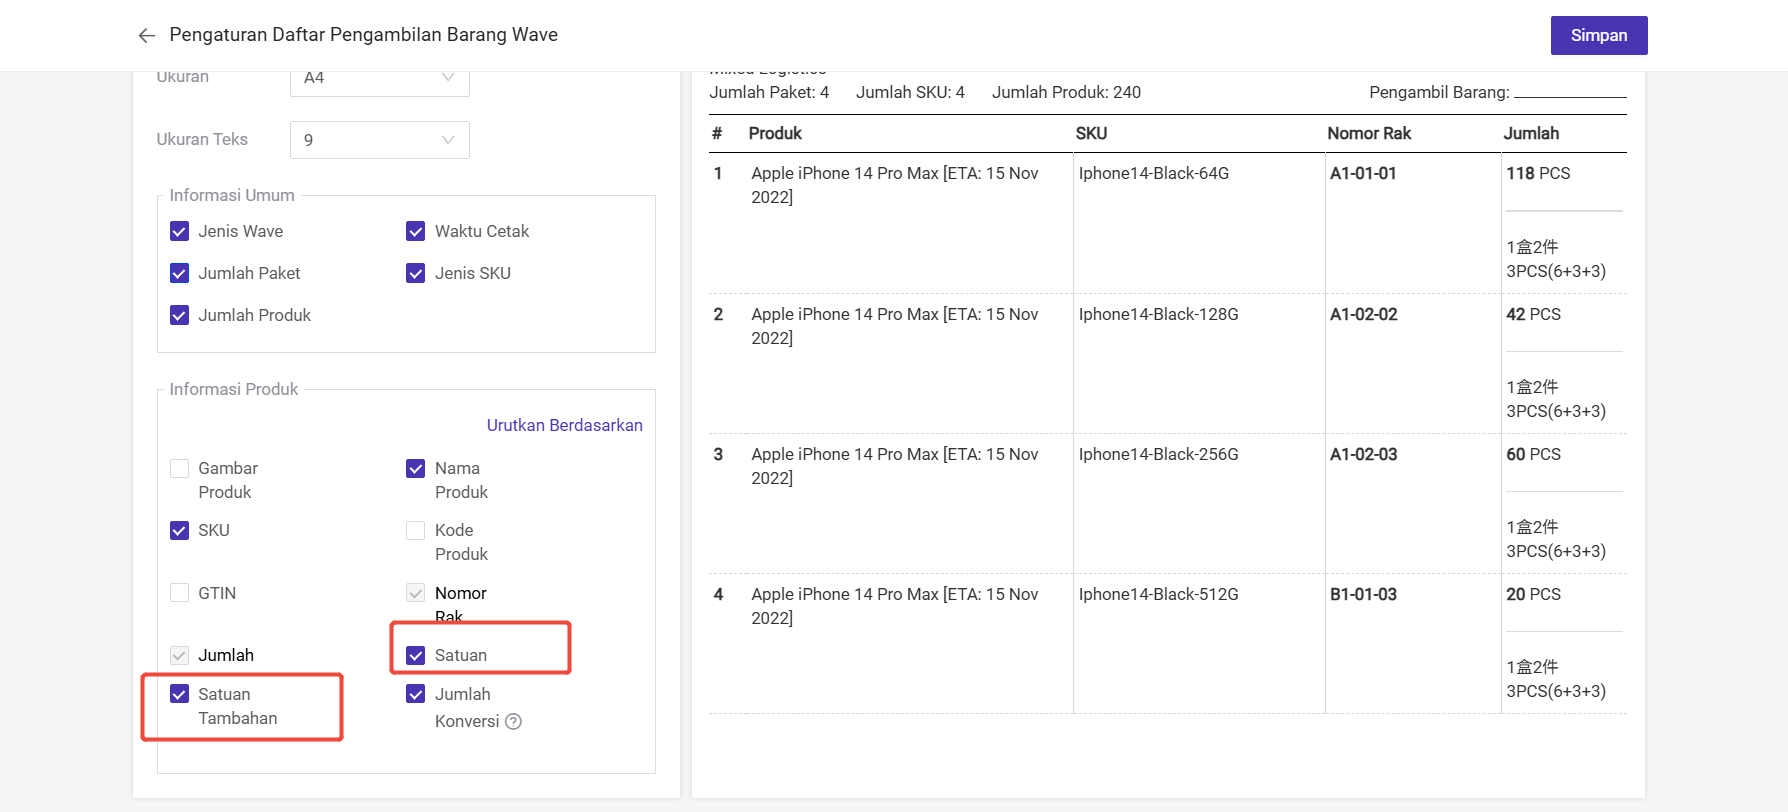The width and height of the screenshot is (1788, 812).
Task: Open the Ukuran Teks dropdown
Action: pos(380,140)
